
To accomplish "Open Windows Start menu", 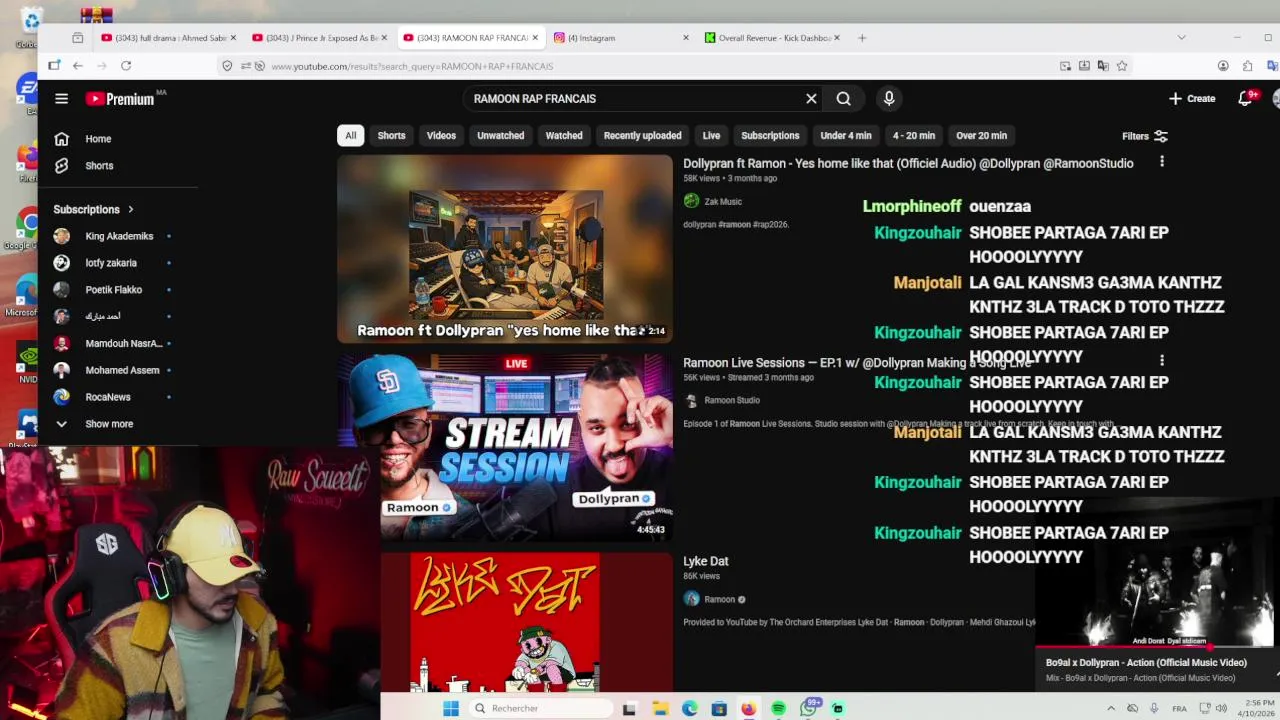I will point(451,708).
